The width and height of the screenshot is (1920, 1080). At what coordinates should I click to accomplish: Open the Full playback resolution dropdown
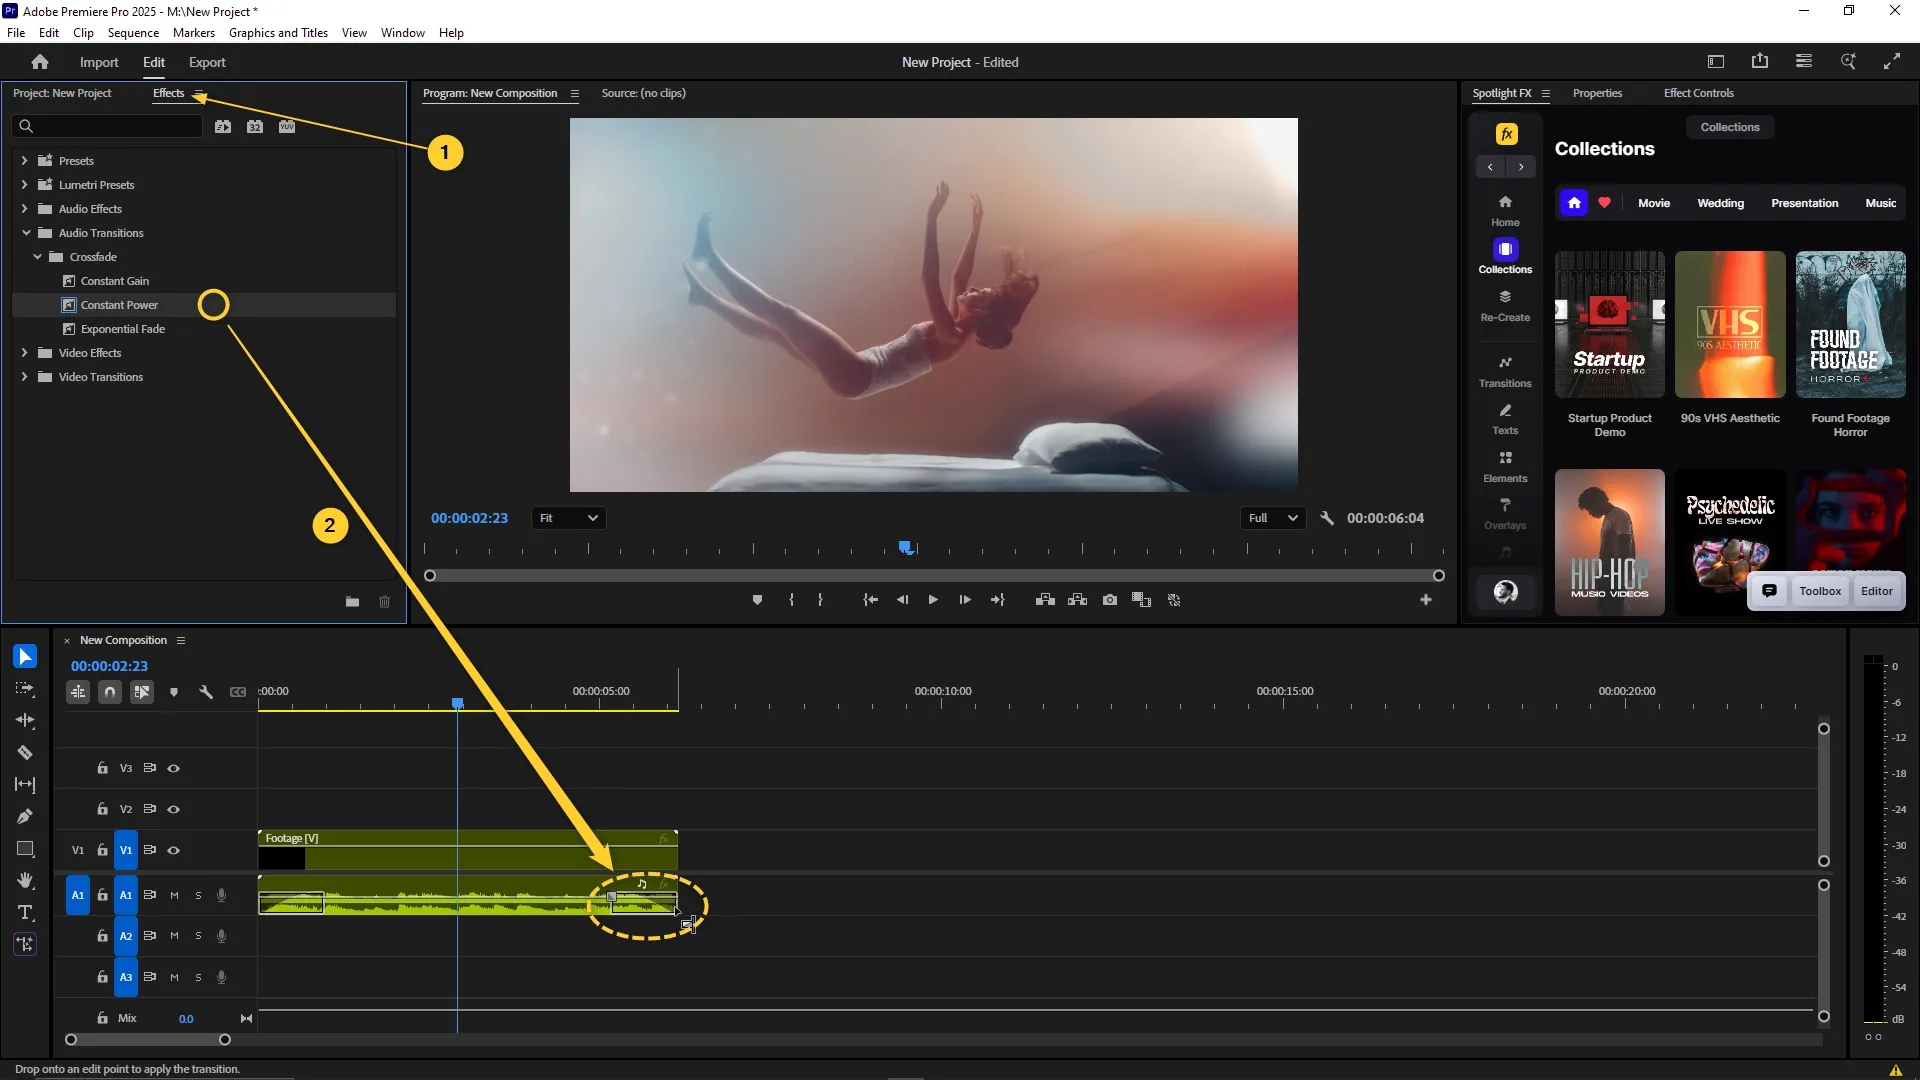coord(1273,518)
